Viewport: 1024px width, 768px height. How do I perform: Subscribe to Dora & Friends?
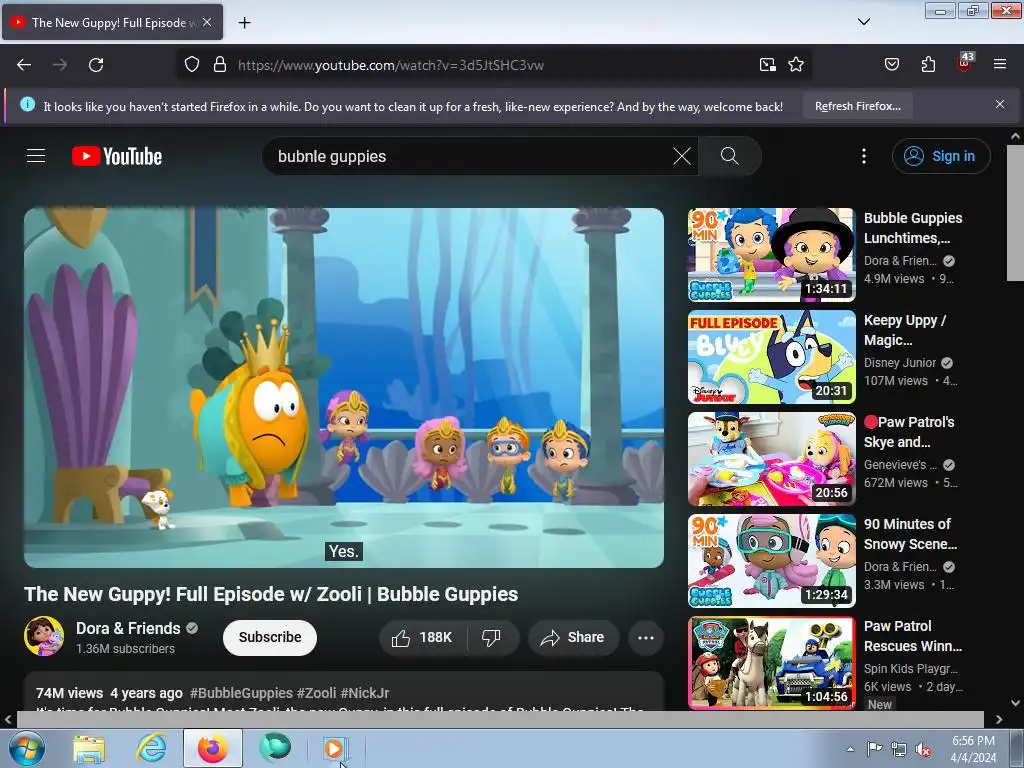coord(270,637)
